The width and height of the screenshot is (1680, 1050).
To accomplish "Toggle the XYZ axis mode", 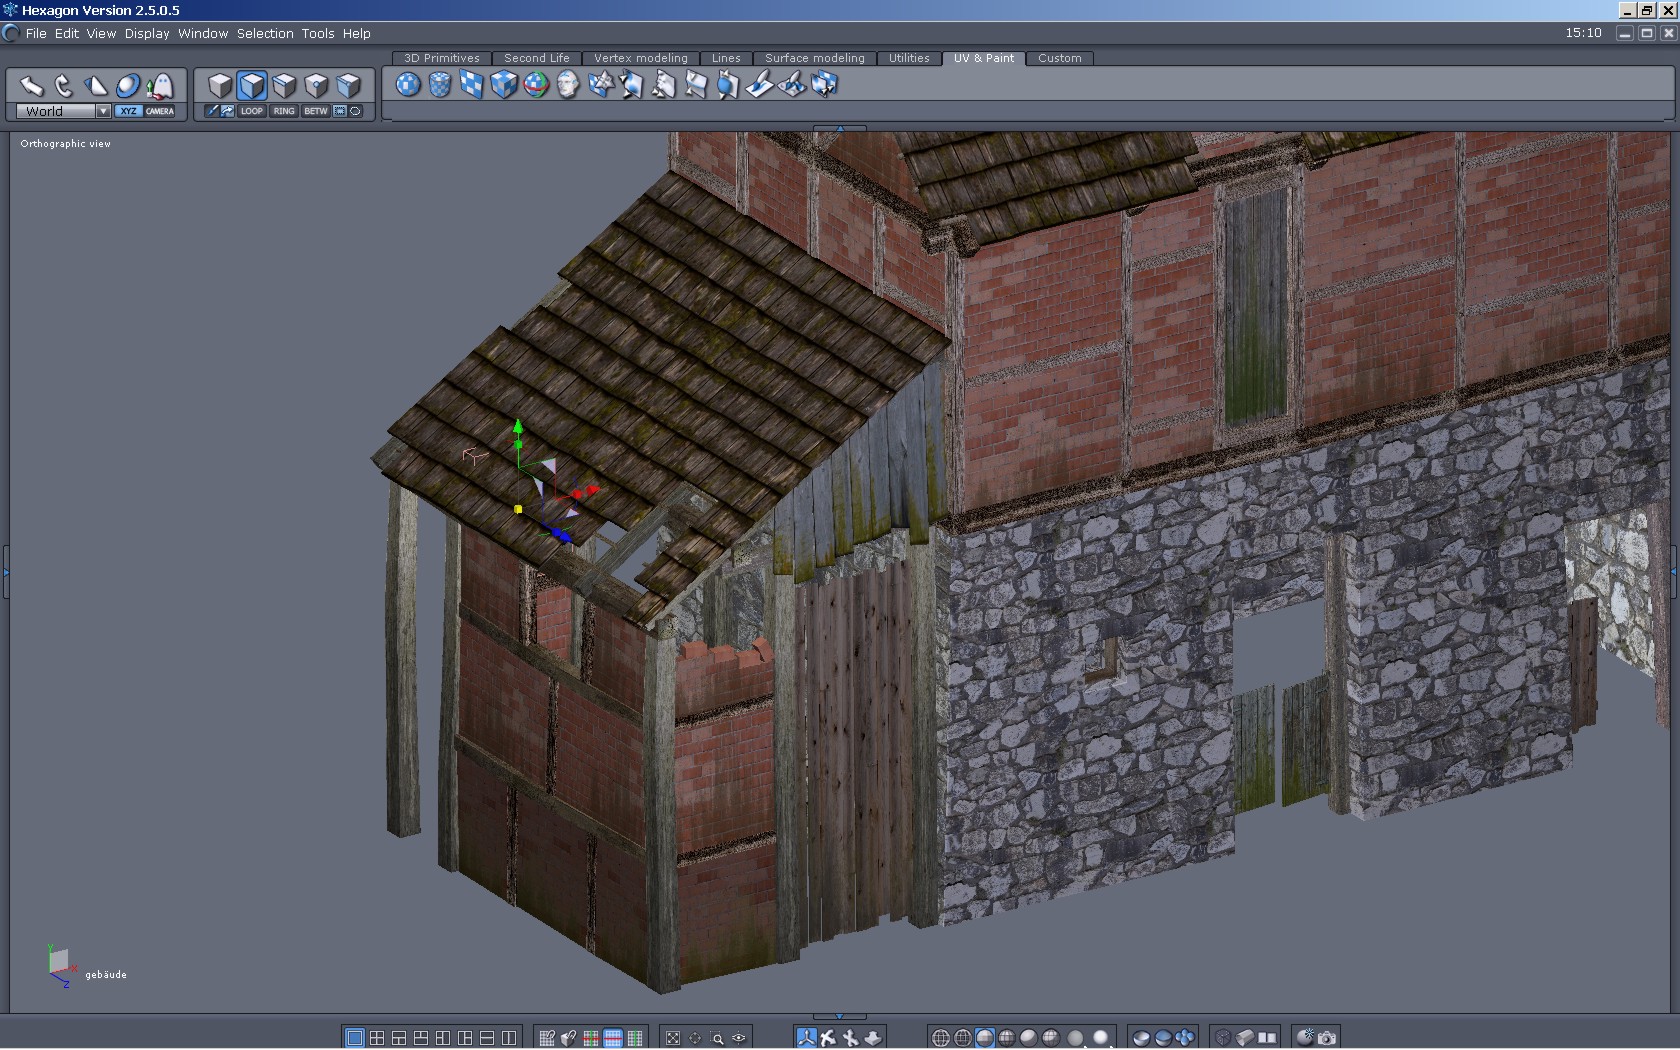I will (128, 111).
